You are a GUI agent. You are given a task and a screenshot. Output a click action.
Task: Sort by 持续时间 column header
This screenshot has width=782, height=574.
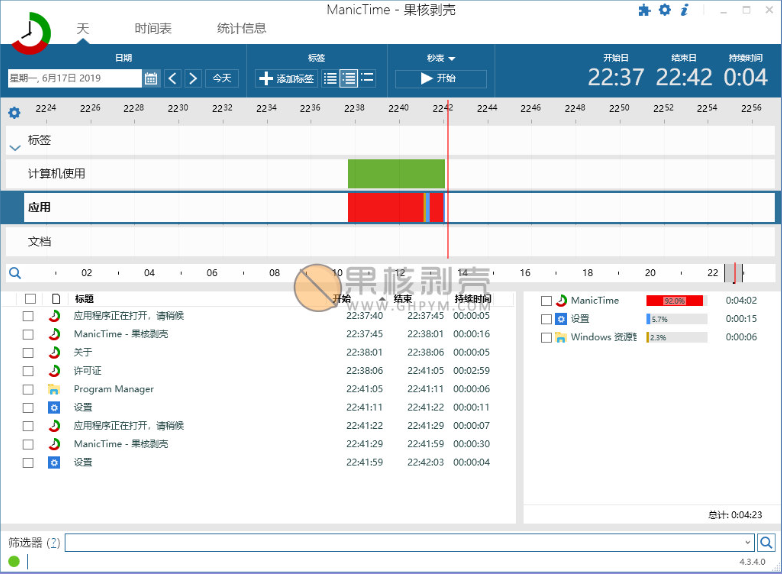(473, 299)
